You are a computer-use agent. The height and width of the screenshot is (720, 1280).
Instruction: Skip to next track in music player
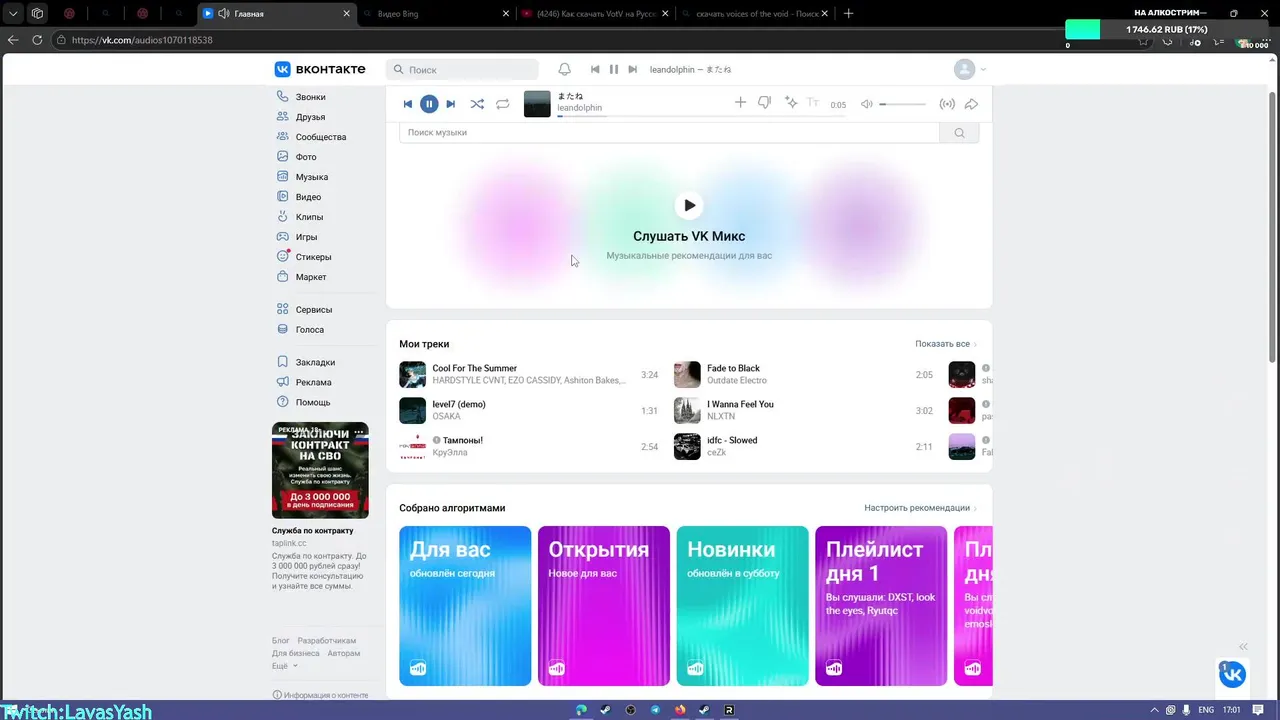(x=451, y=104)
